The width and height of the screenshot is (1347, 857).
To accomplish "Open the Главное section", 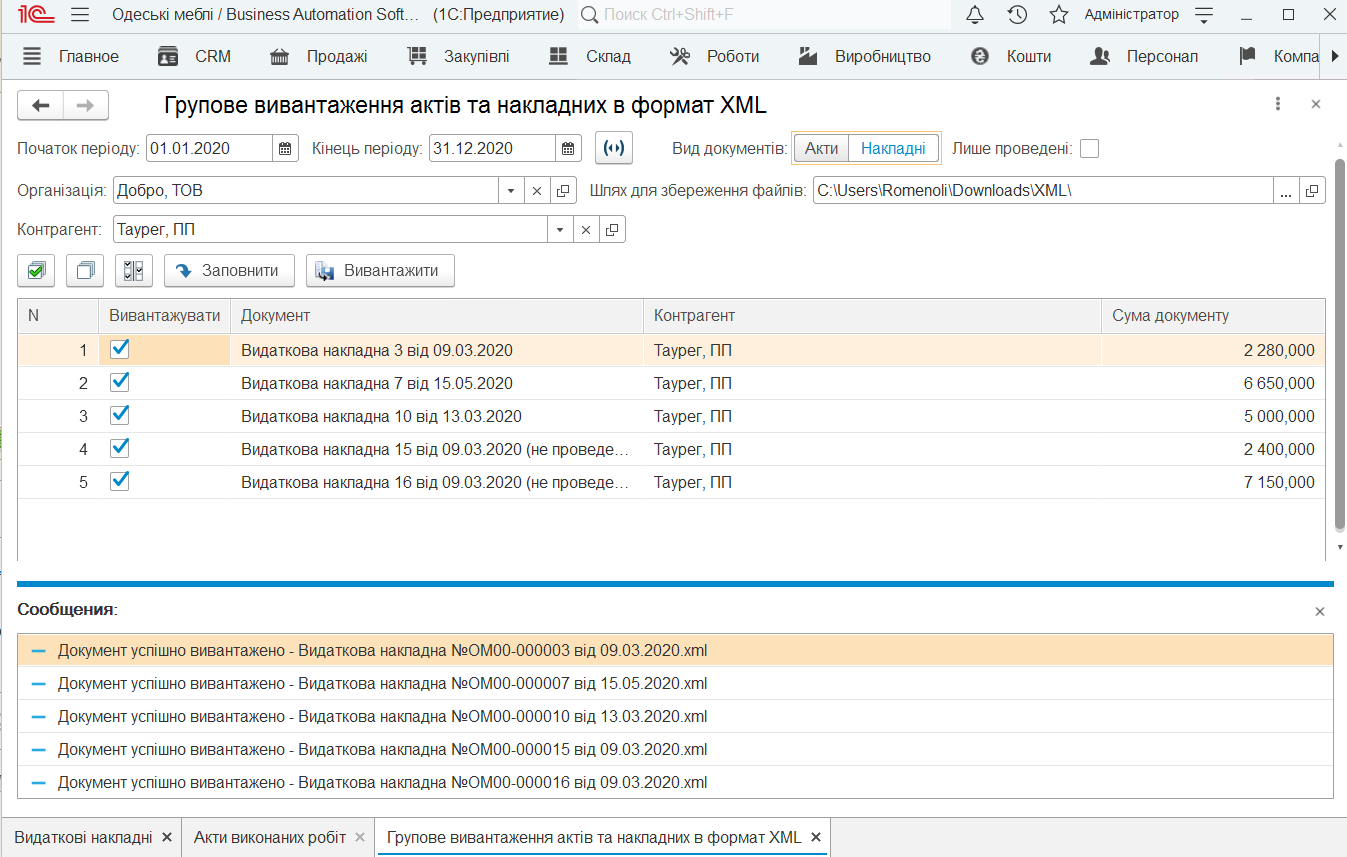I will [x=70, y=56].
